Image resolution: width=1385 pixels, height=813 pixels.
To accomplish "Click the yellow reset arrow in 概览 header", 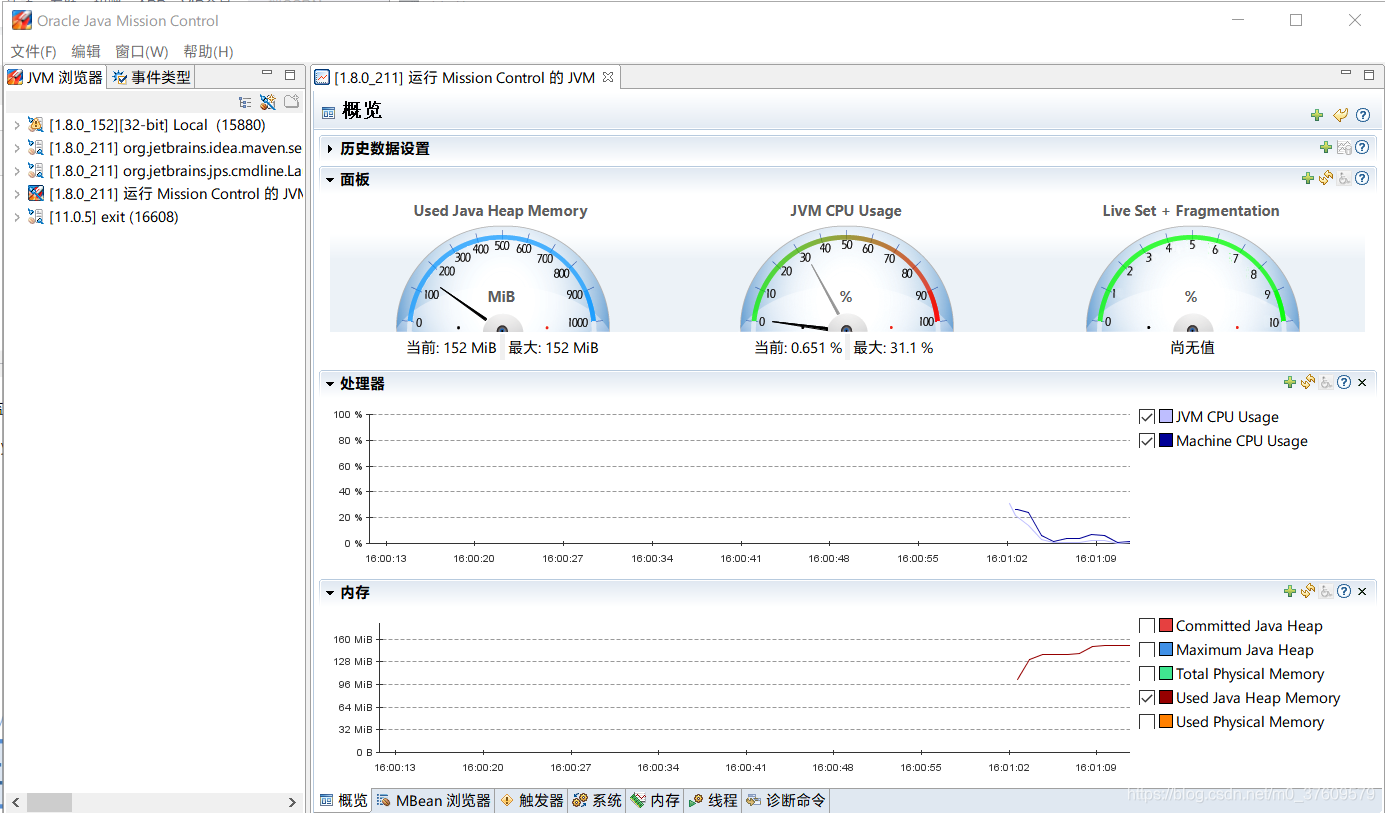I will coord(1340,115).
